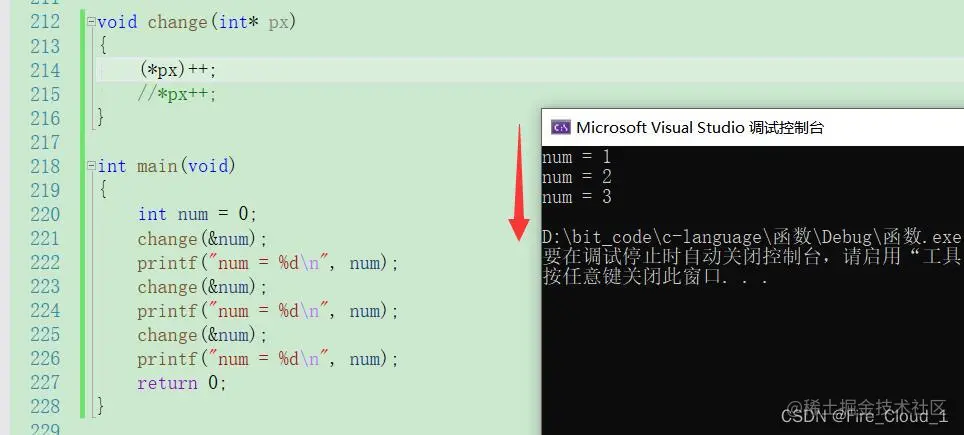
Task: Click the printf statement on line 222
Action: click(x=268, y=263)
